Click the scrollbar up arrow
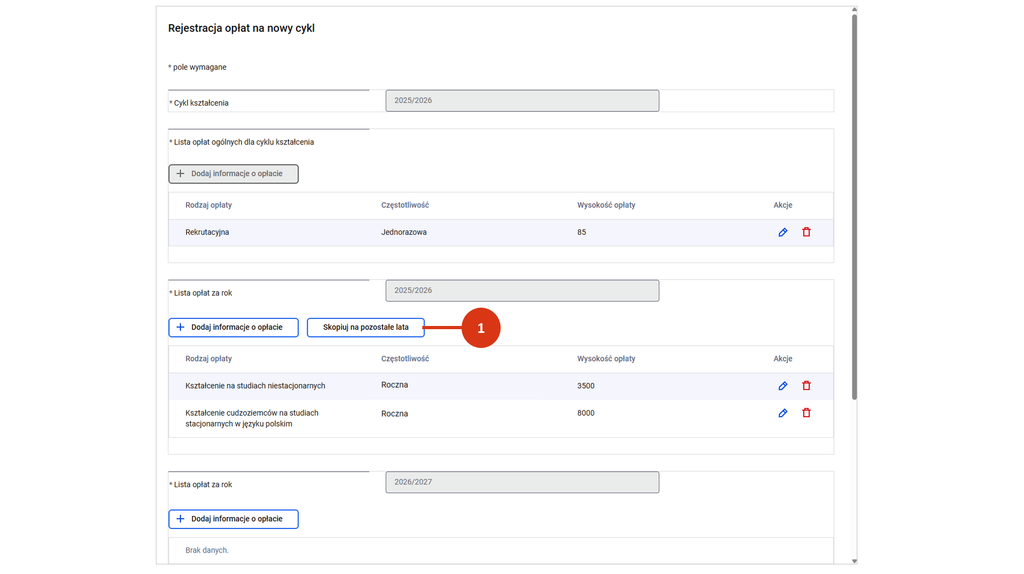1024x574 pixels. (854, 10)
